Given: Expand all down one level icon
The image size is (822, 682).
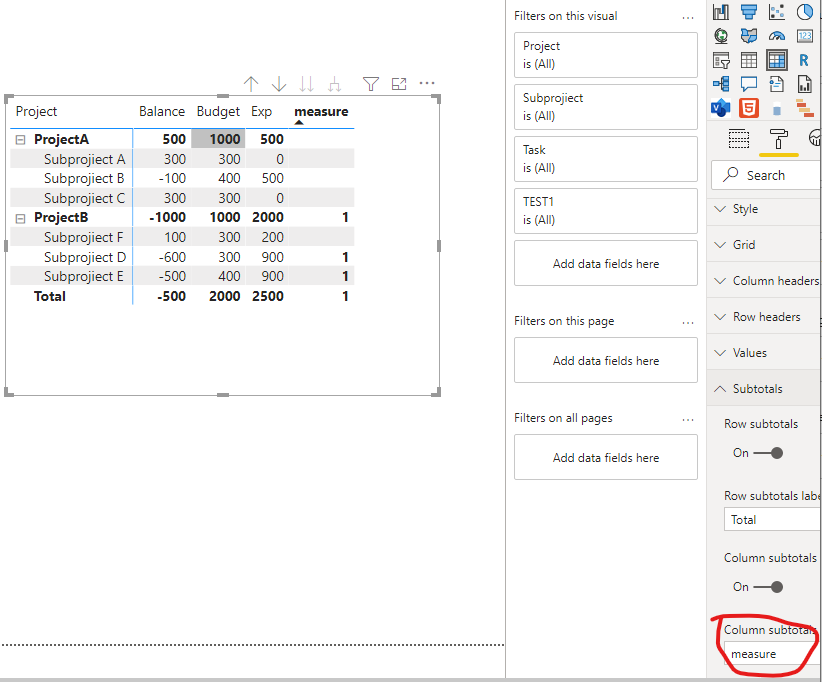Looking at the screenshot, I should [x=334, y=83].
